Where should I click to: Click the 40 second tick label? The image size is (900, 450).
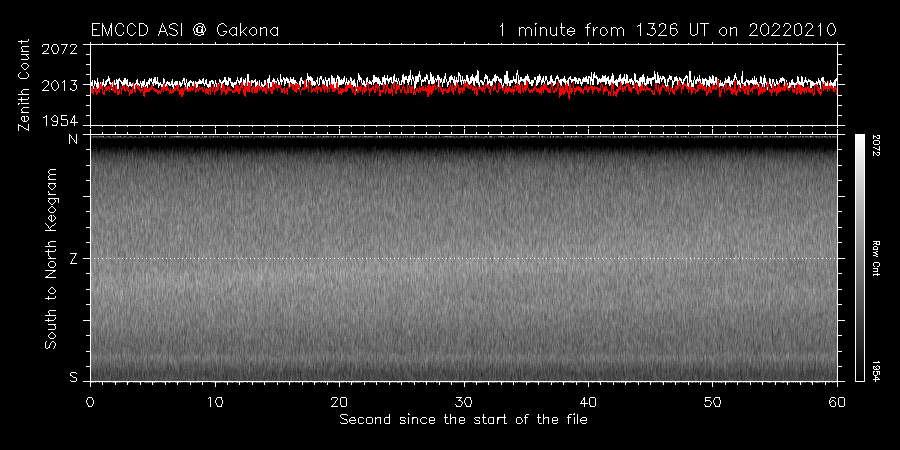588,401
